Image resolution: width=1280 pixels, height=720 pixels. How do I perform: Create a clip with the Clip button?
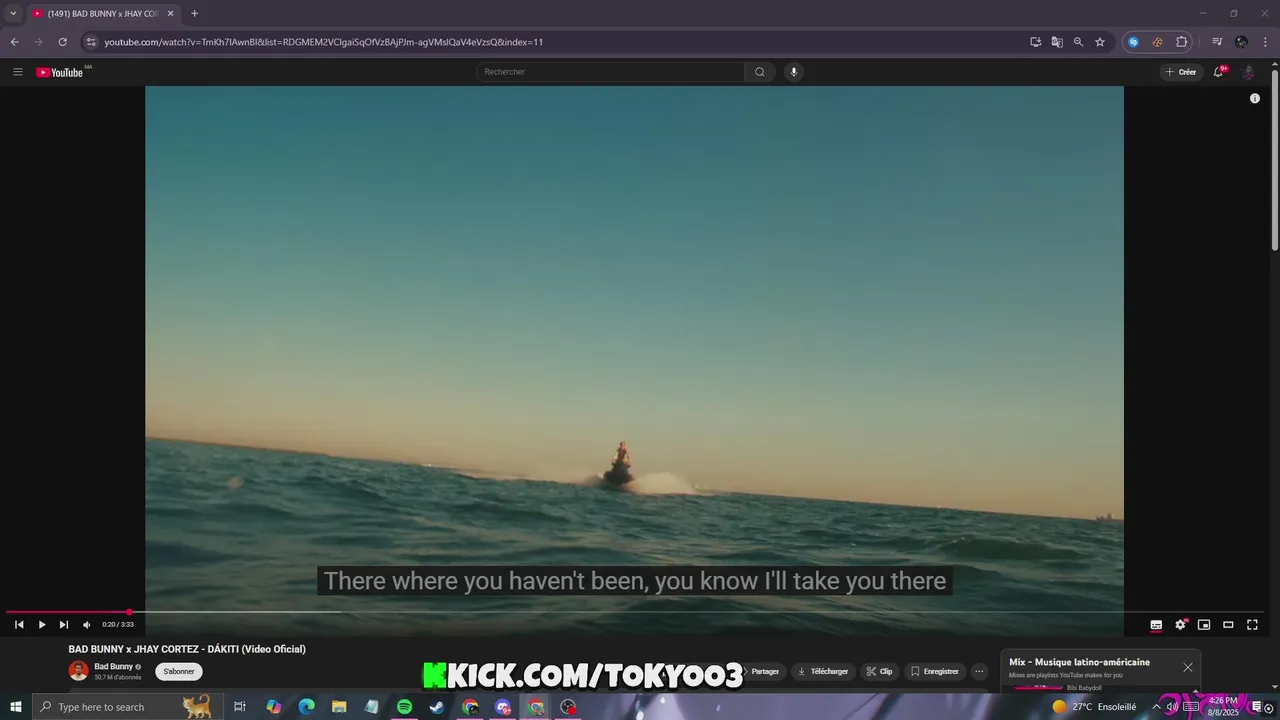pyautogui.click(x=879, y=672)
